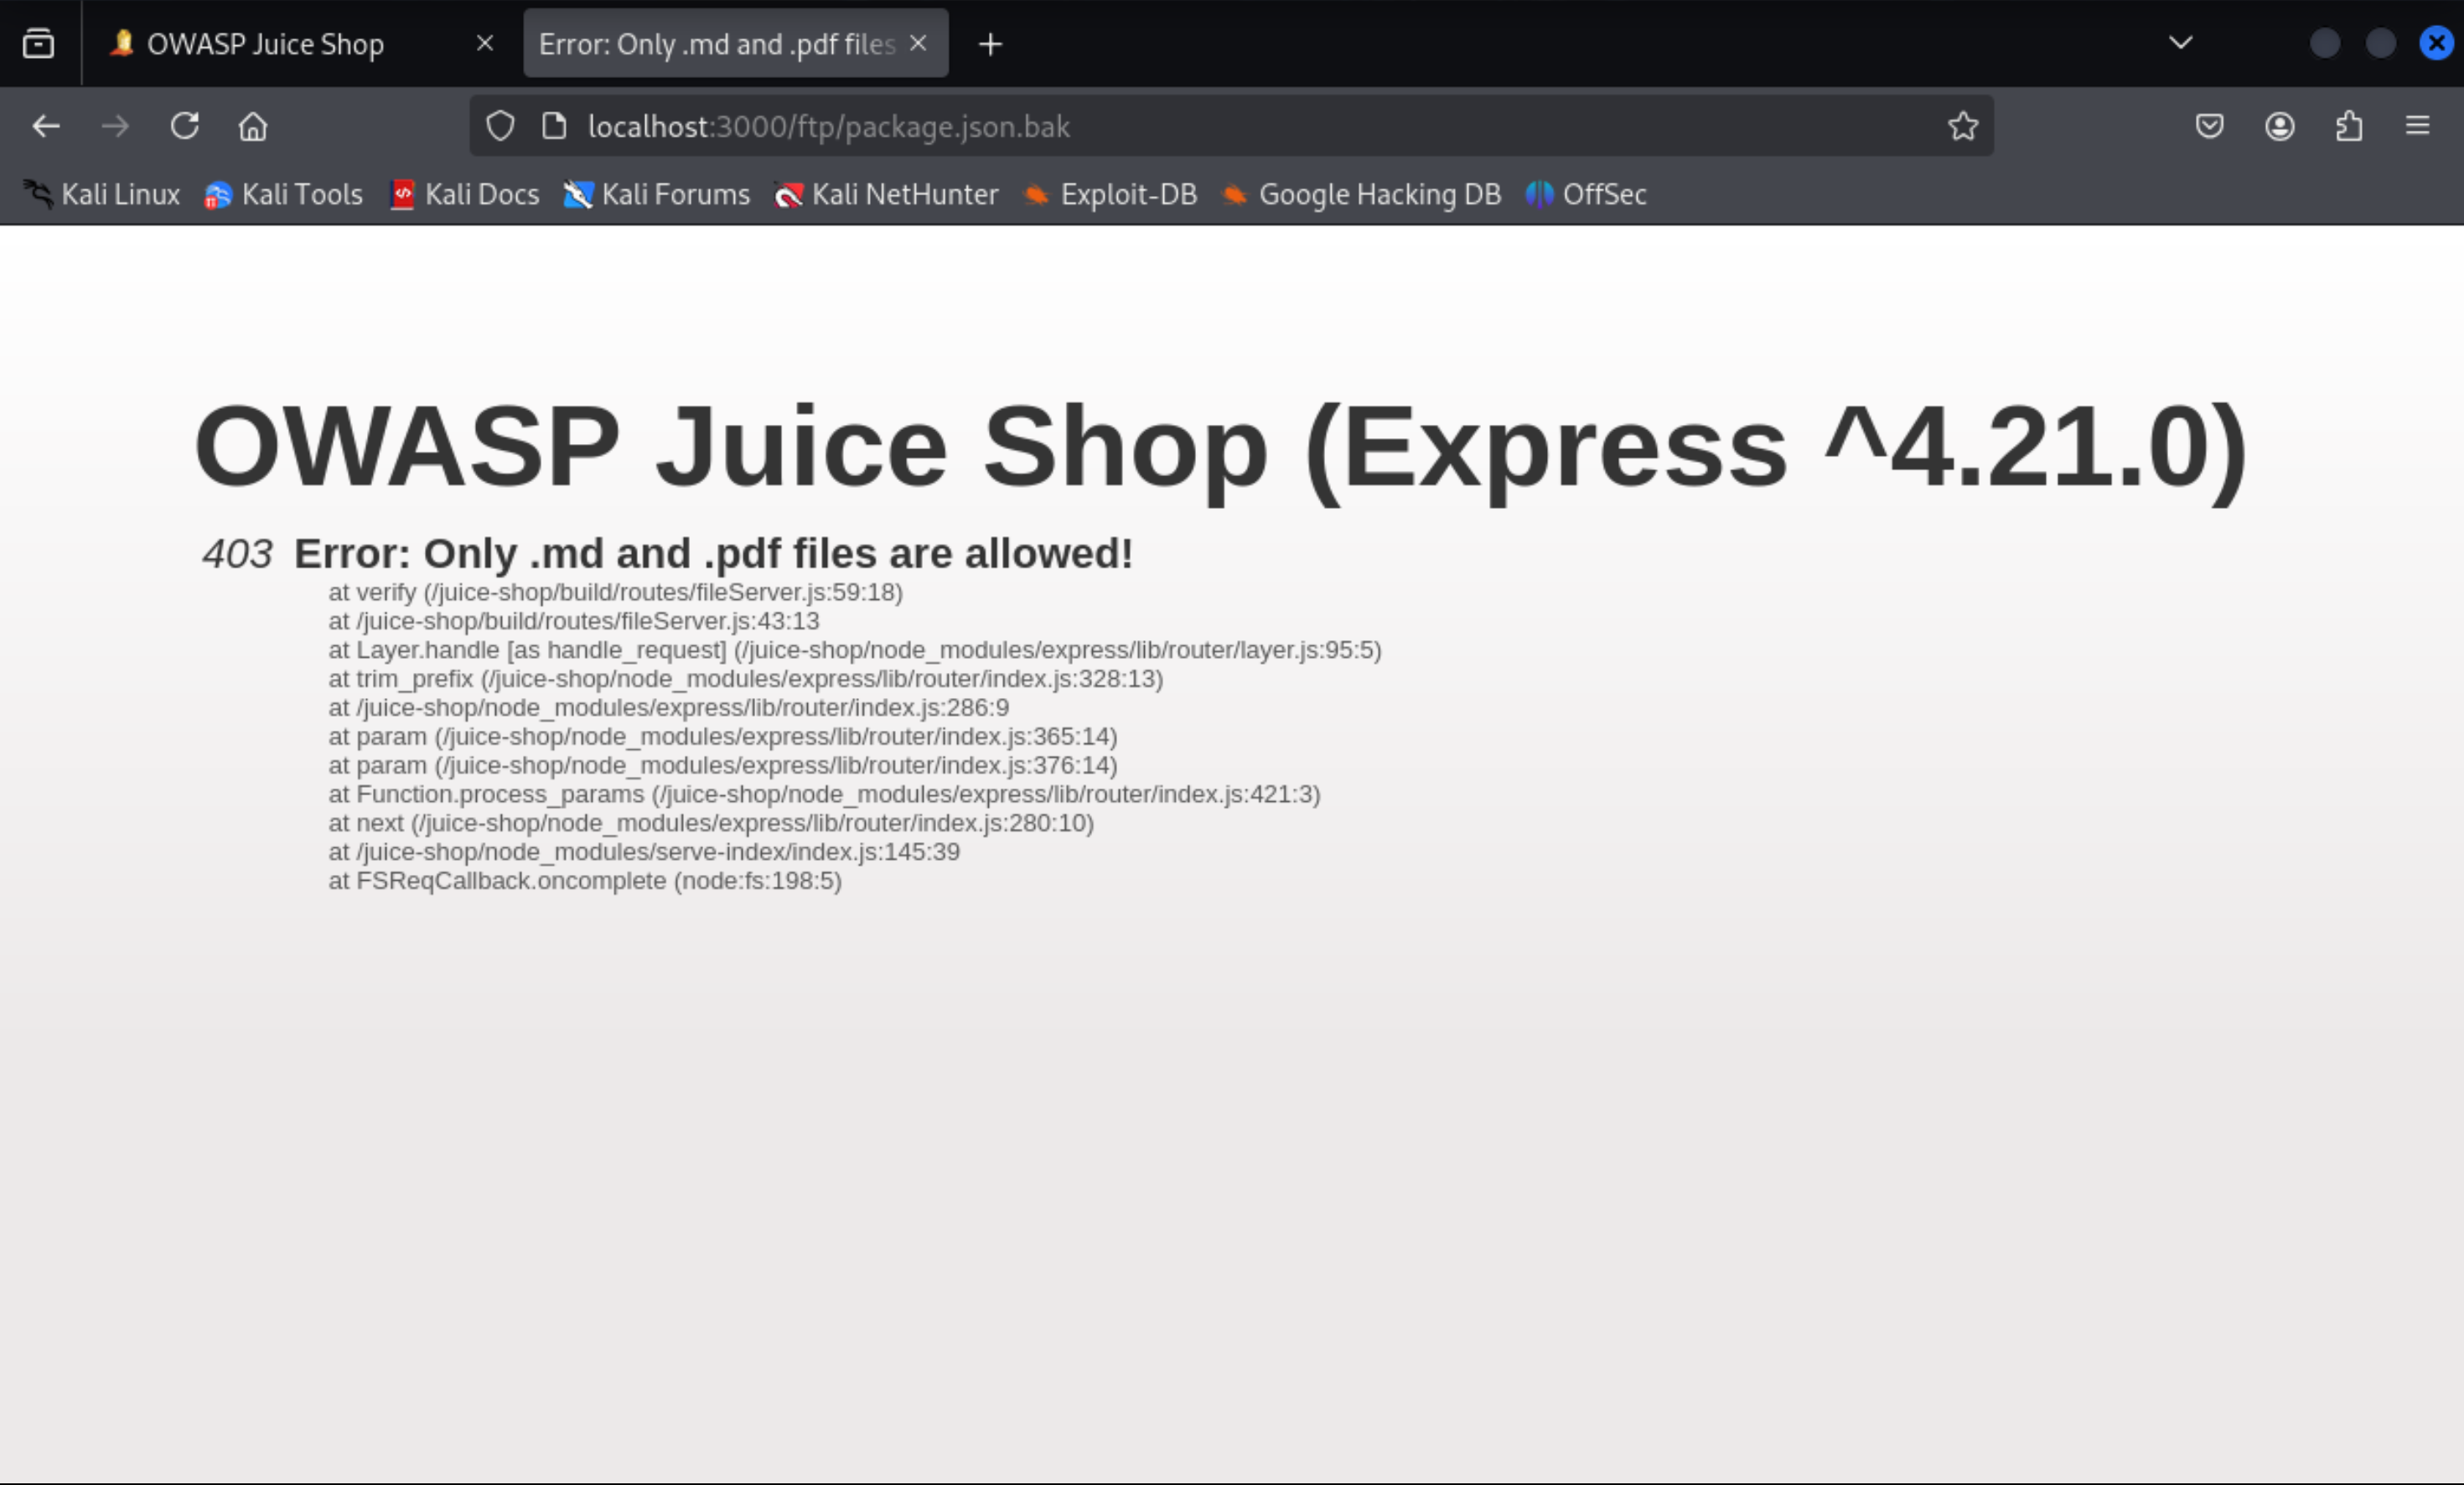Open the browser home page

[x=253, y=126]
